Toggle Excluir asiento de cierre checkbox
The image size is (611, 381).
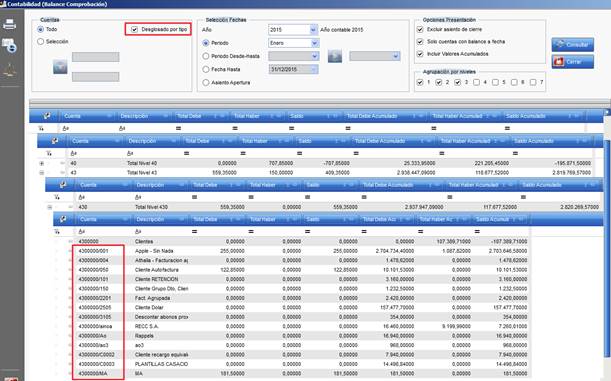420,29
